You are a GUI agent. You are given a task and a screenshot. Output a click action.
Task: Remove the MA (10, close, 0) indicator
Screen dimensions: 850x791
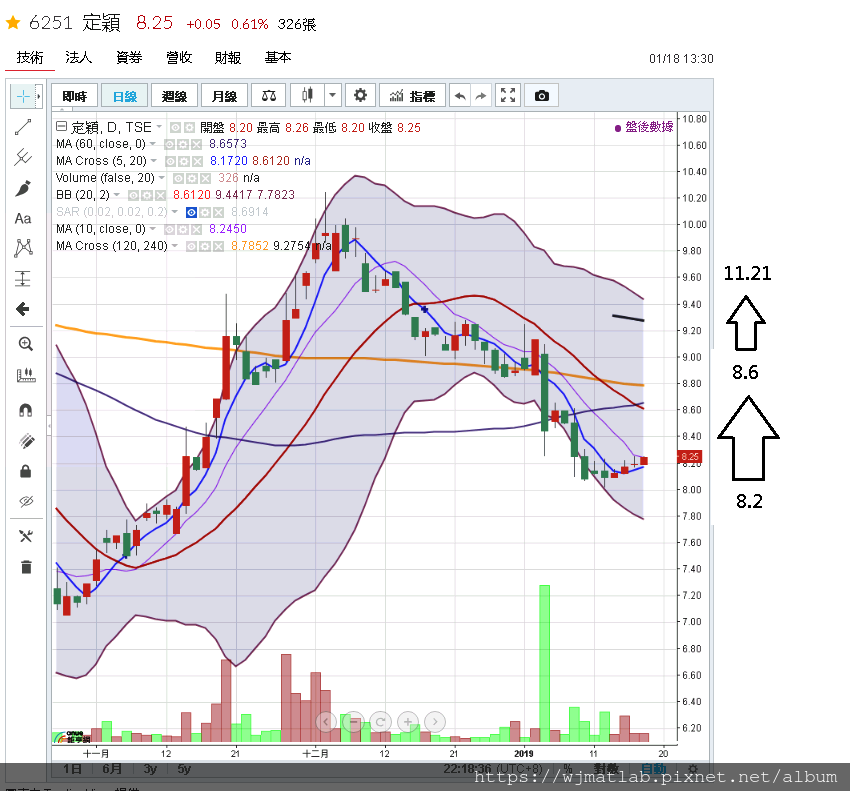click(x=196, y=229)
